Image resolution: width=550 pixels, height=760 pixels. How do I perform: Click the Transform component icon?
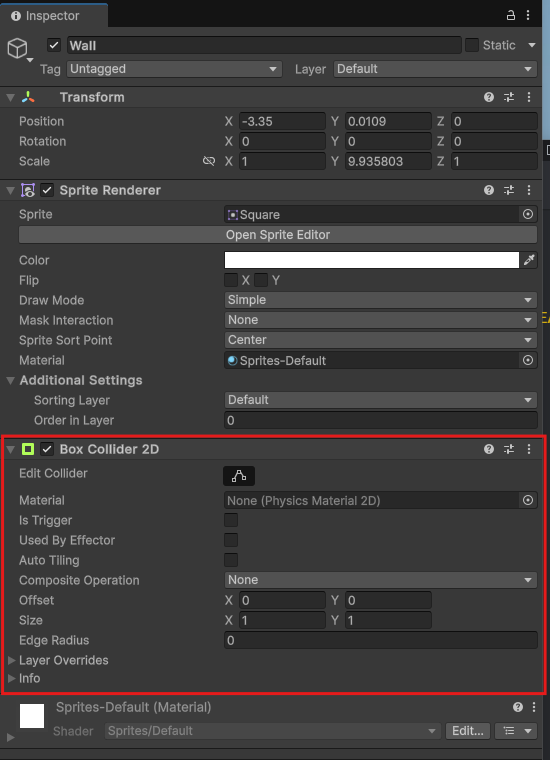pyautogui.click(x=28, y=97)
